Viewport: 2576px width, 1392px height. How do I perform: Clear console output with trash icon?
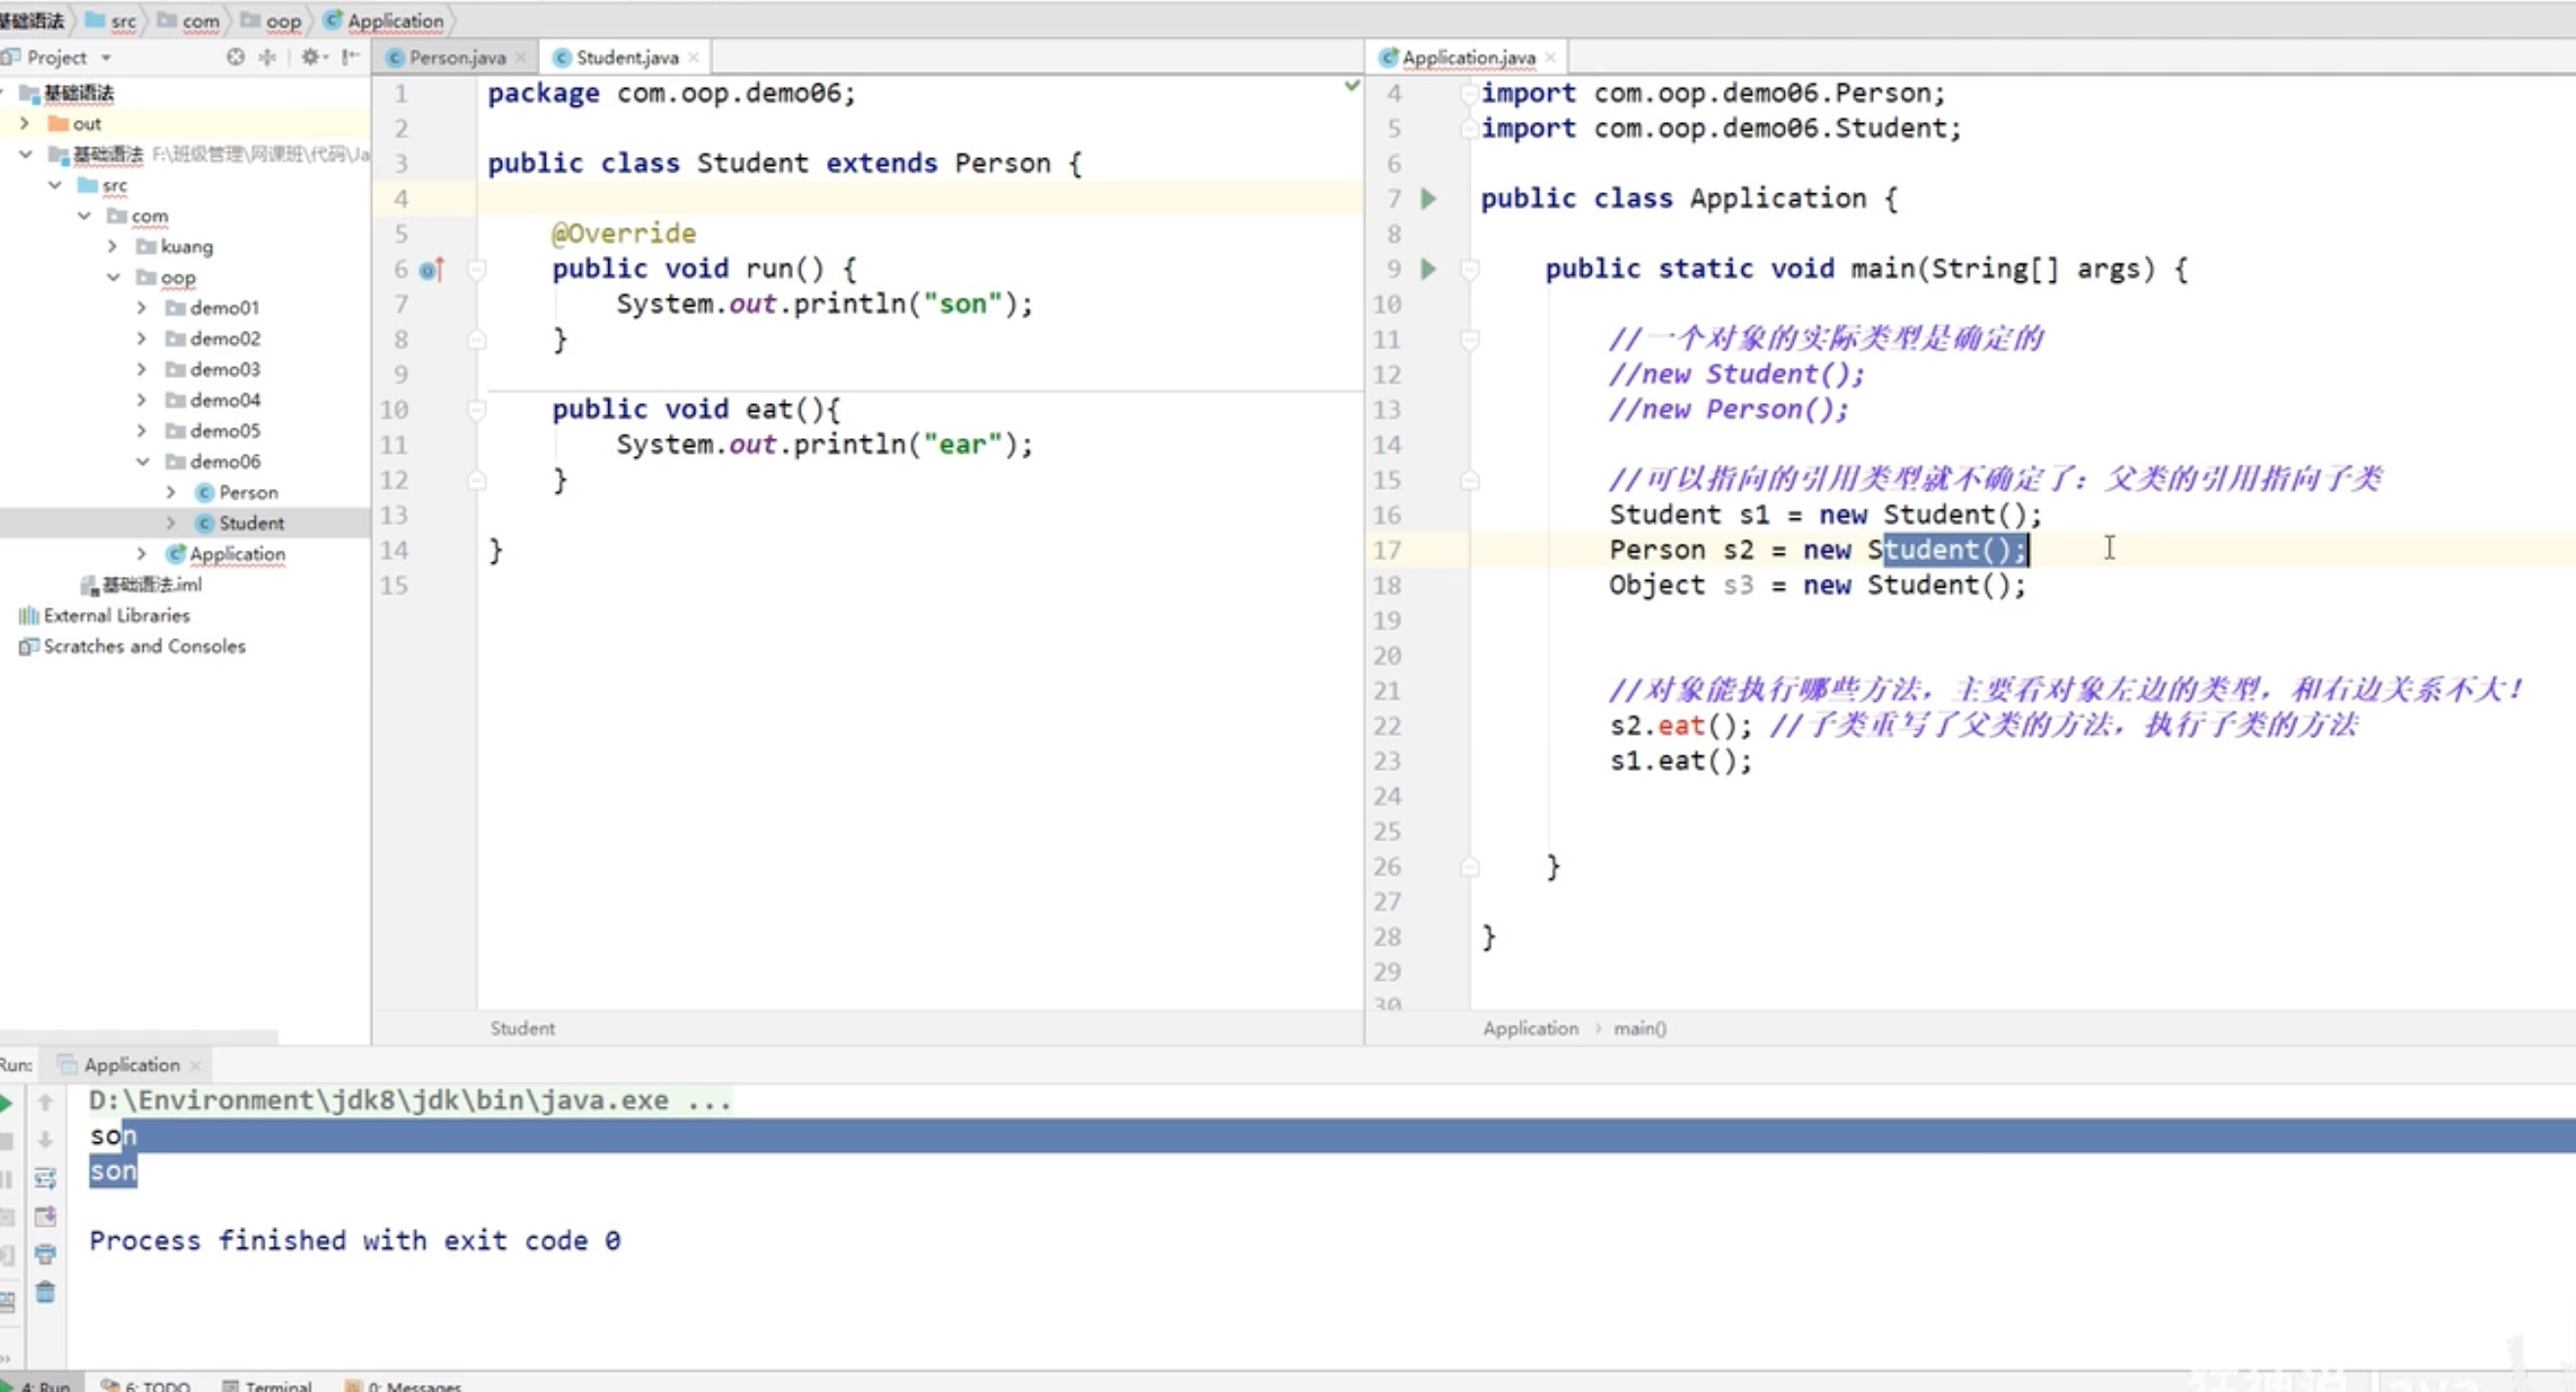pos(45,1293)
